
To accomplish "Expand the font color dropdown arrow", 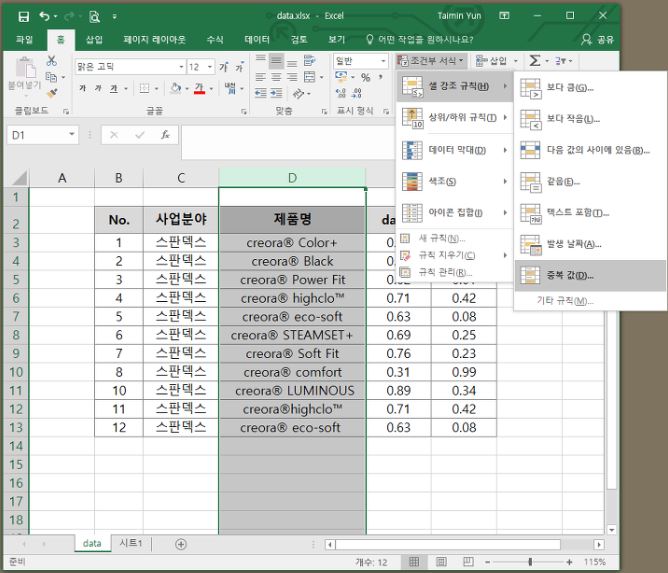I will click(211, 89).
